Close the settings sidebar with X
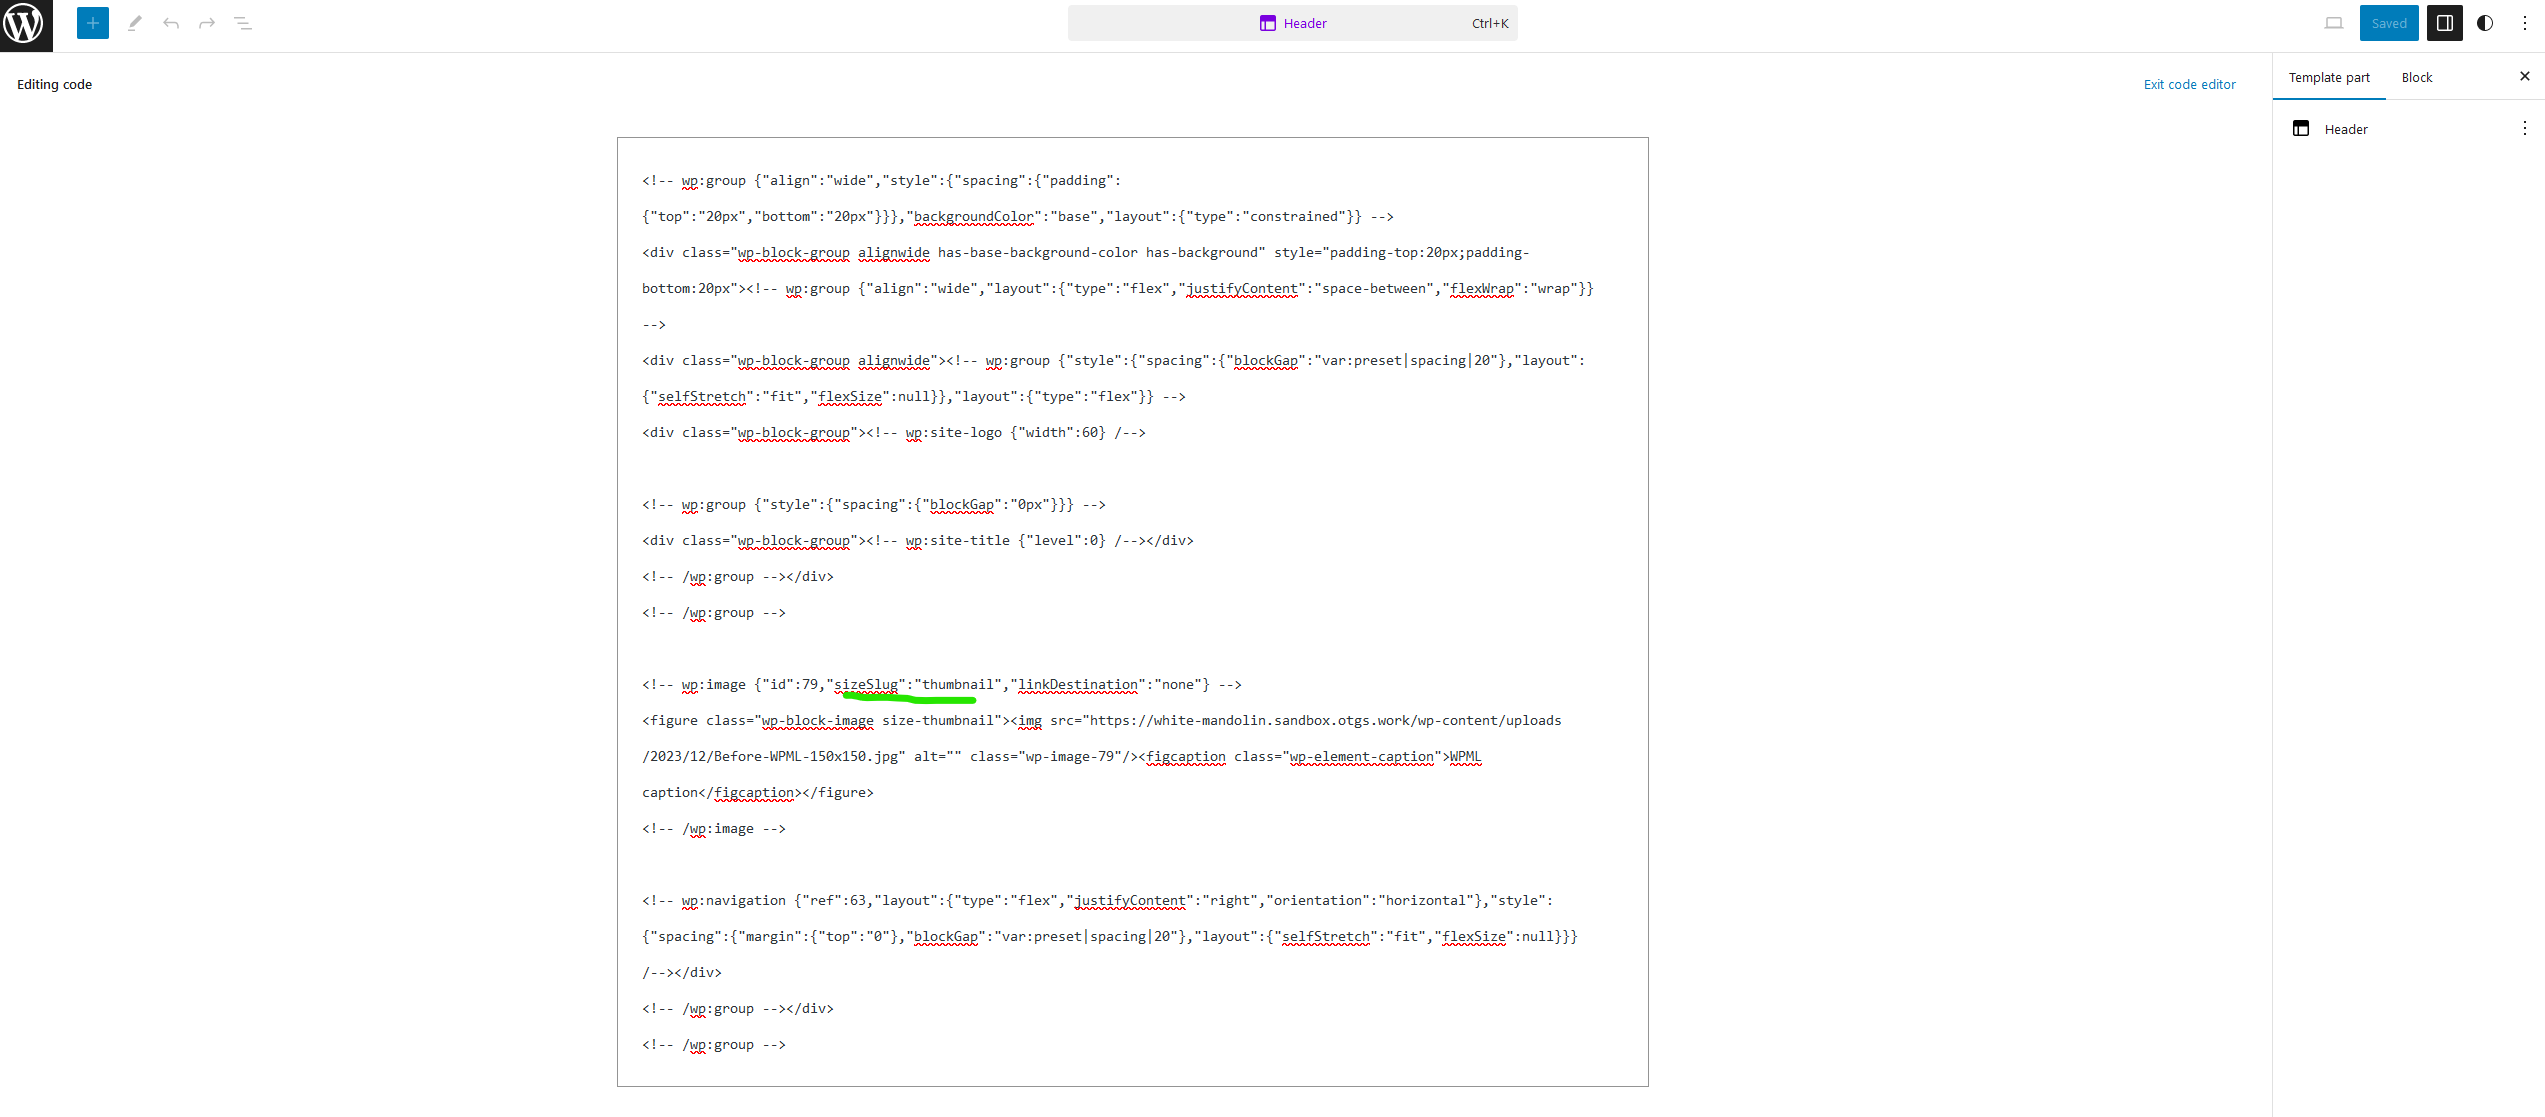Image resolution: width=2545 pixels, height=1117 pixels. point(2524,76)
